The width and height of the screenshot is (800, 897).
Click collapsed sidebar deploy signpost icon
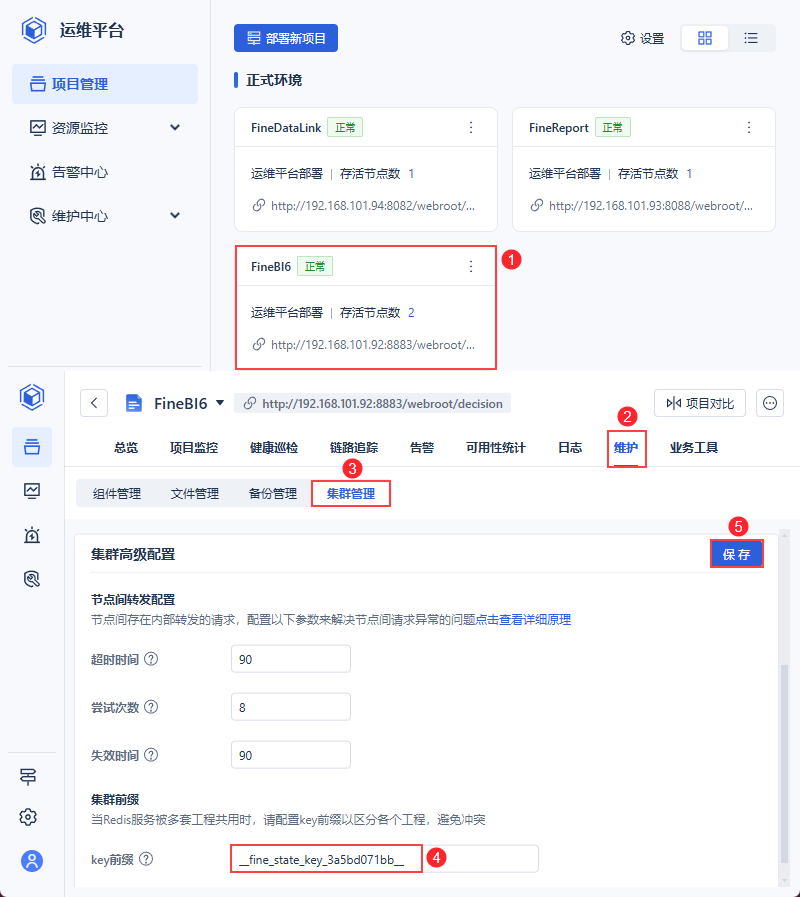(28, 776)
